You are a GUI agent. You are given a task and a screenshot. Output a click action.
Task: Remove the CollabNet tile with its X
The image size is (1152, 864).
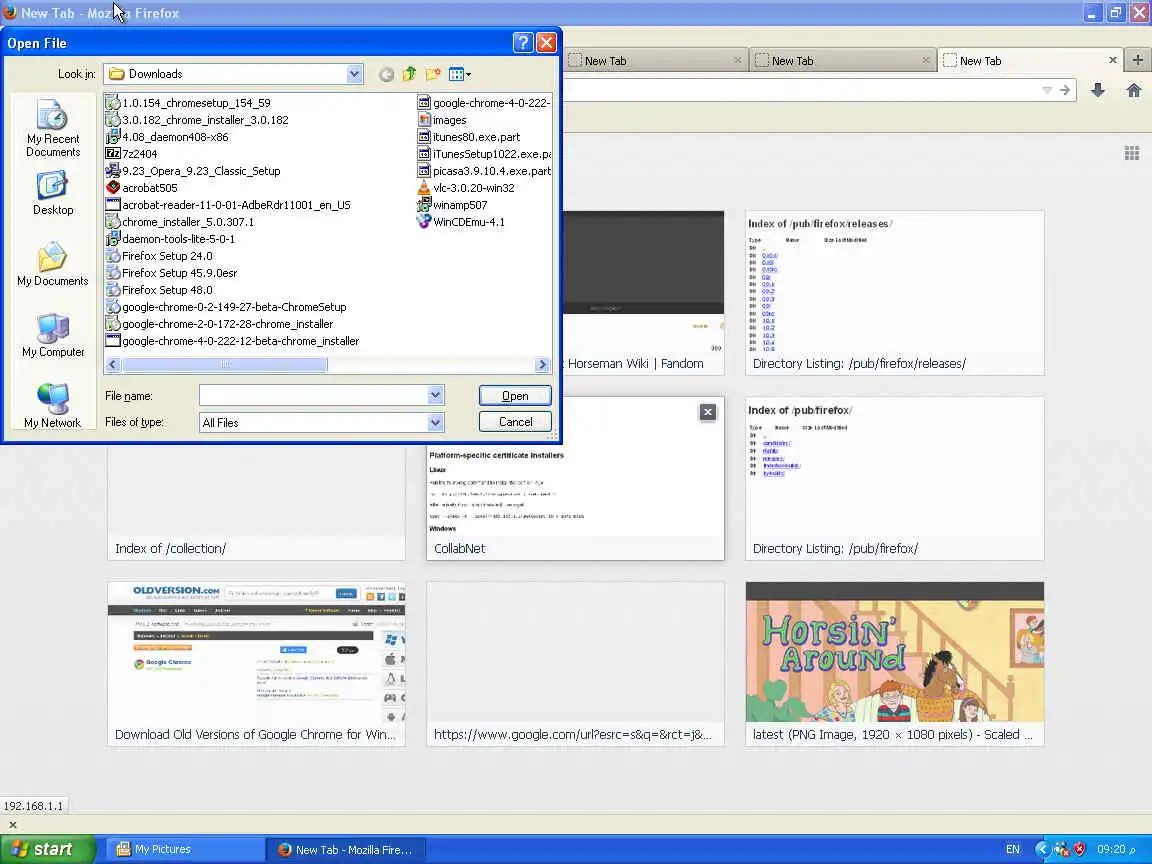tap(708, 412)
